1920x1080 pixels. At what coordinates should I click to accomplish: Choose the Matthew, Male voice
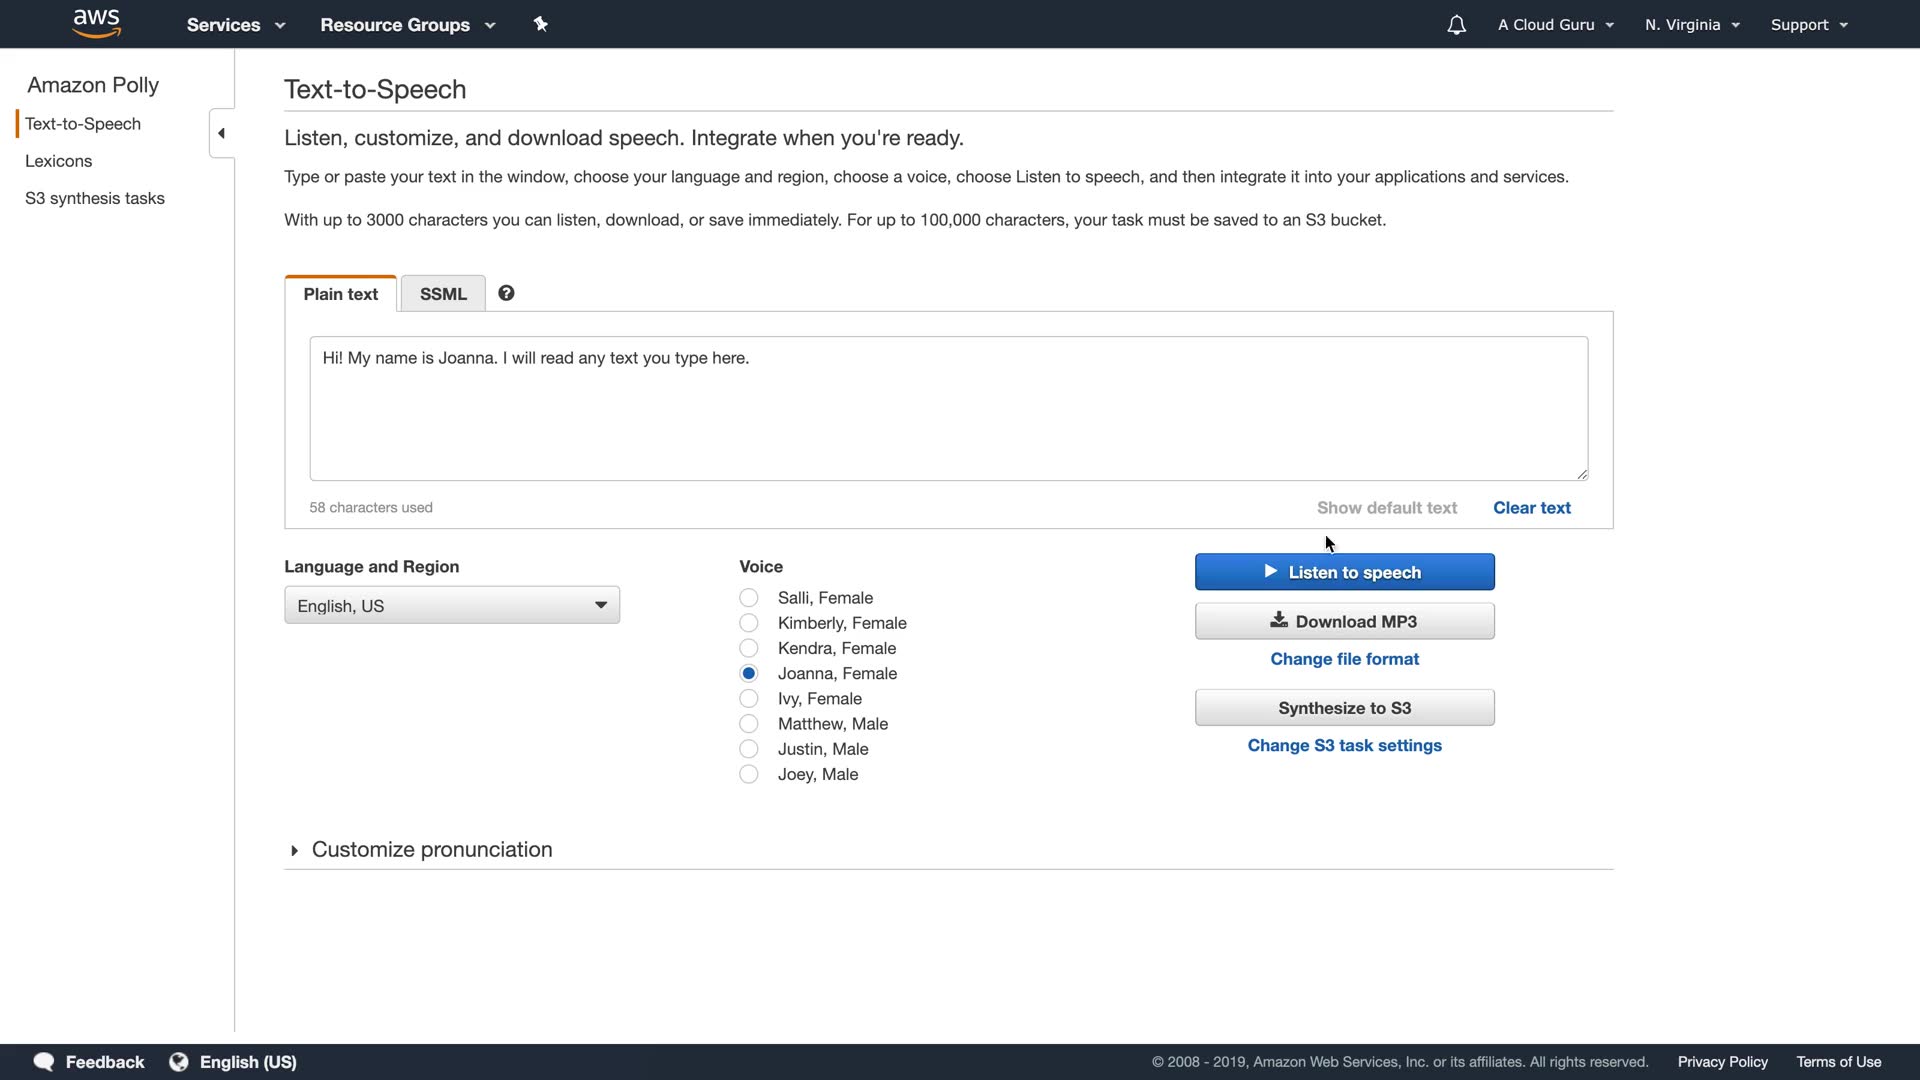point(749,724)
